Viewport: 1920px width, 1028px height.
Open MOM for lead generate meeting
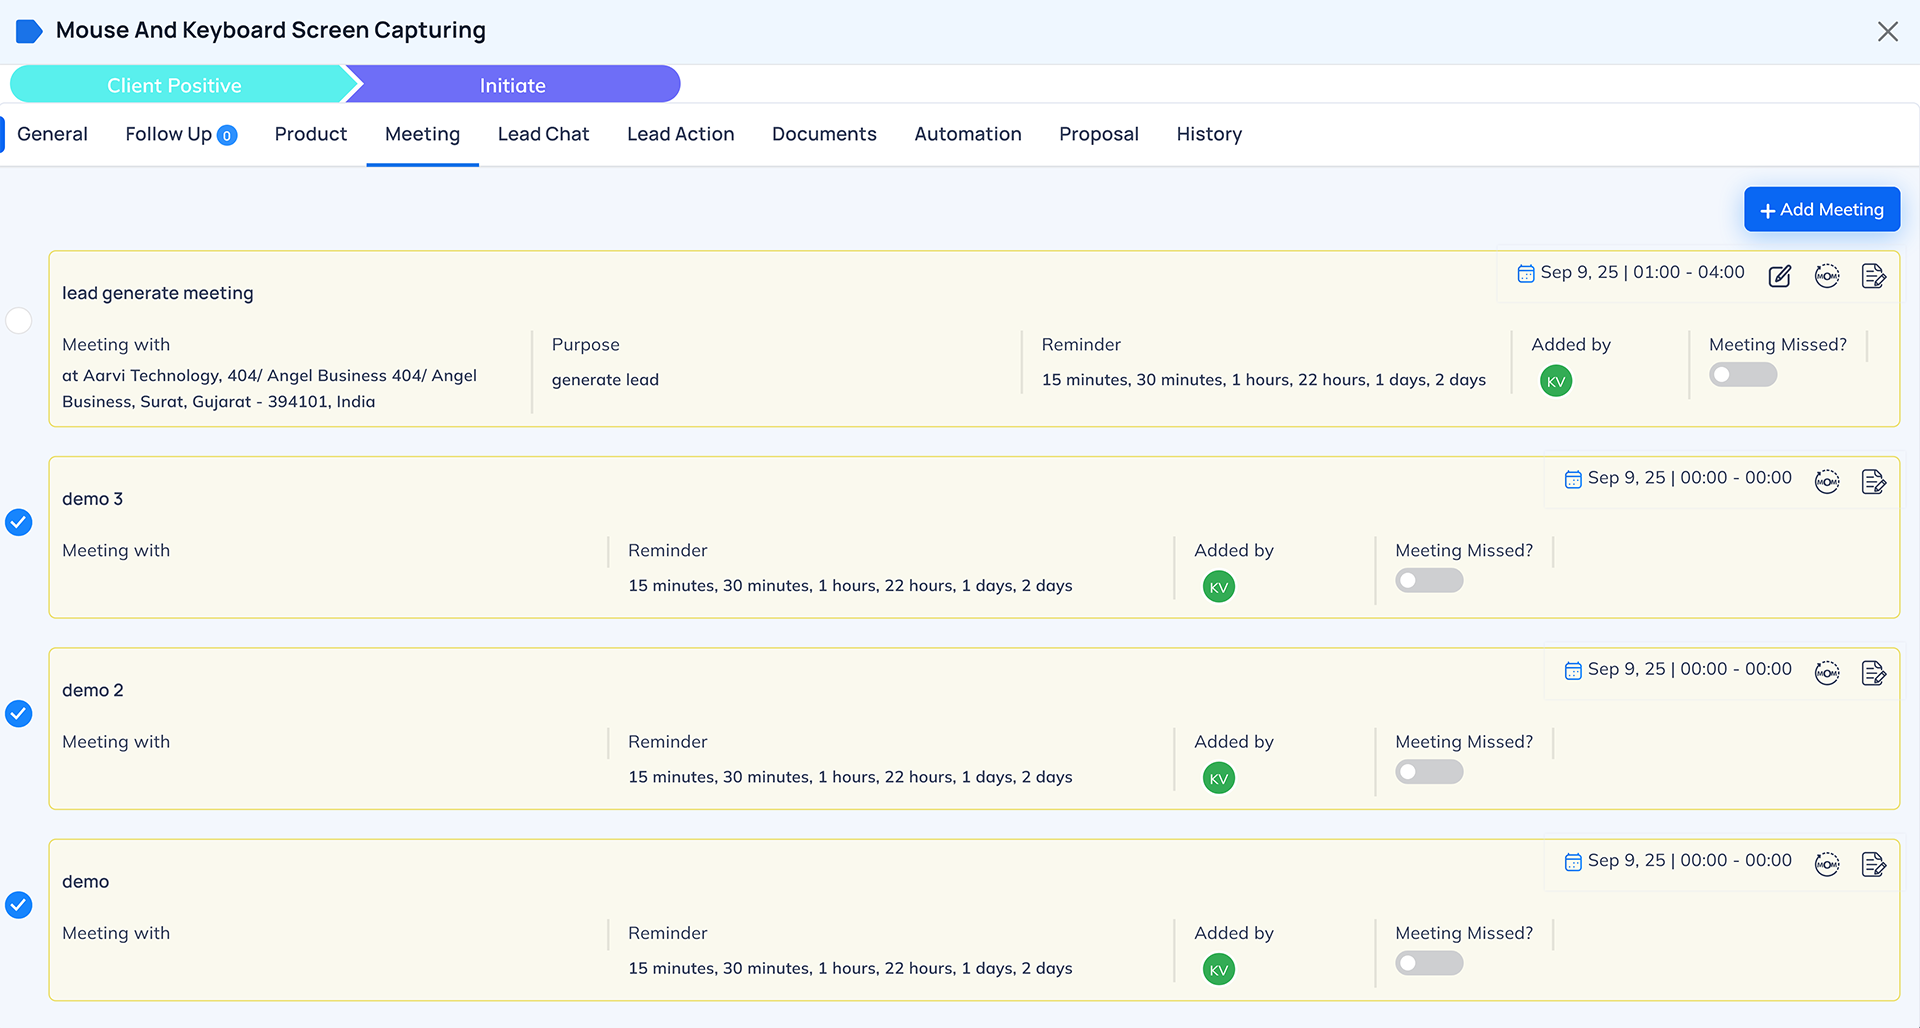tap(1827, 276)
